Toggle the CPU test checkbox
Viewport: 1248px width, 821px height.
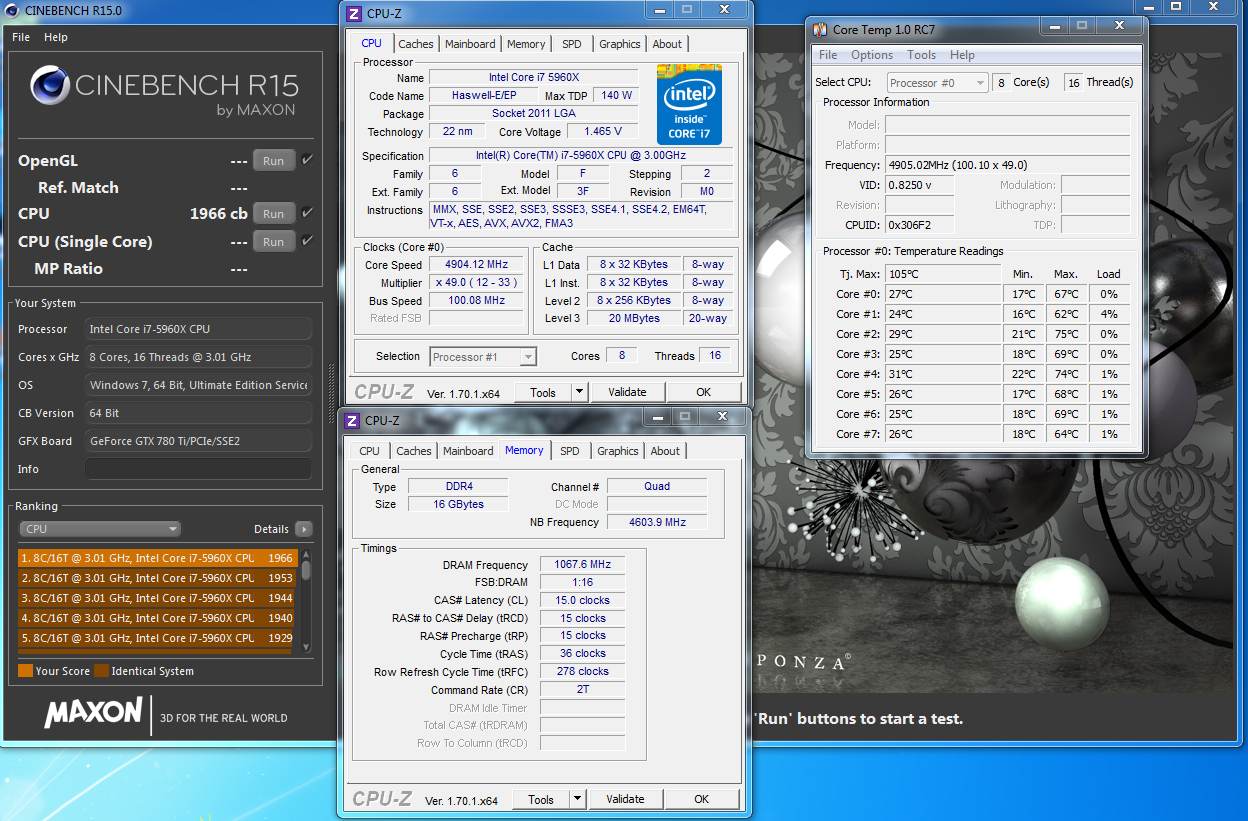pyautogui.click(x=307, y=213)
